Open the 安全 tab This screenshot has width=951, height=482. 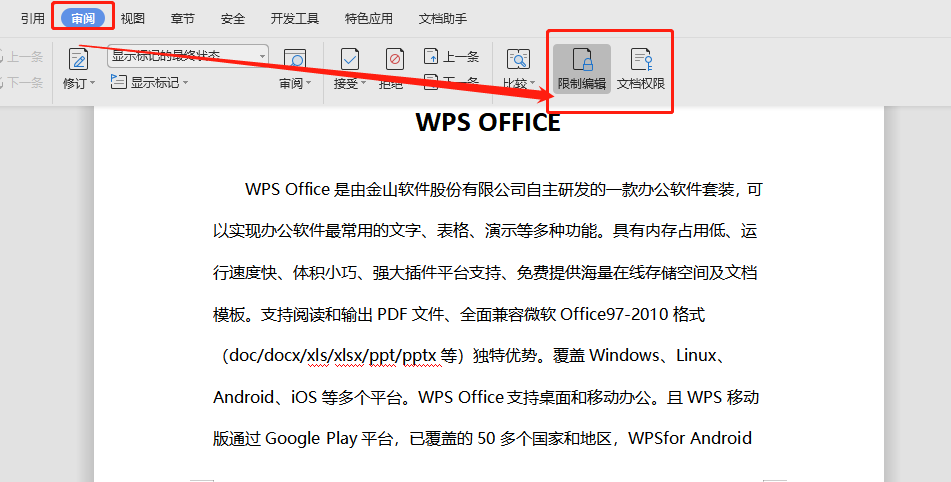(x=233, y=19)
